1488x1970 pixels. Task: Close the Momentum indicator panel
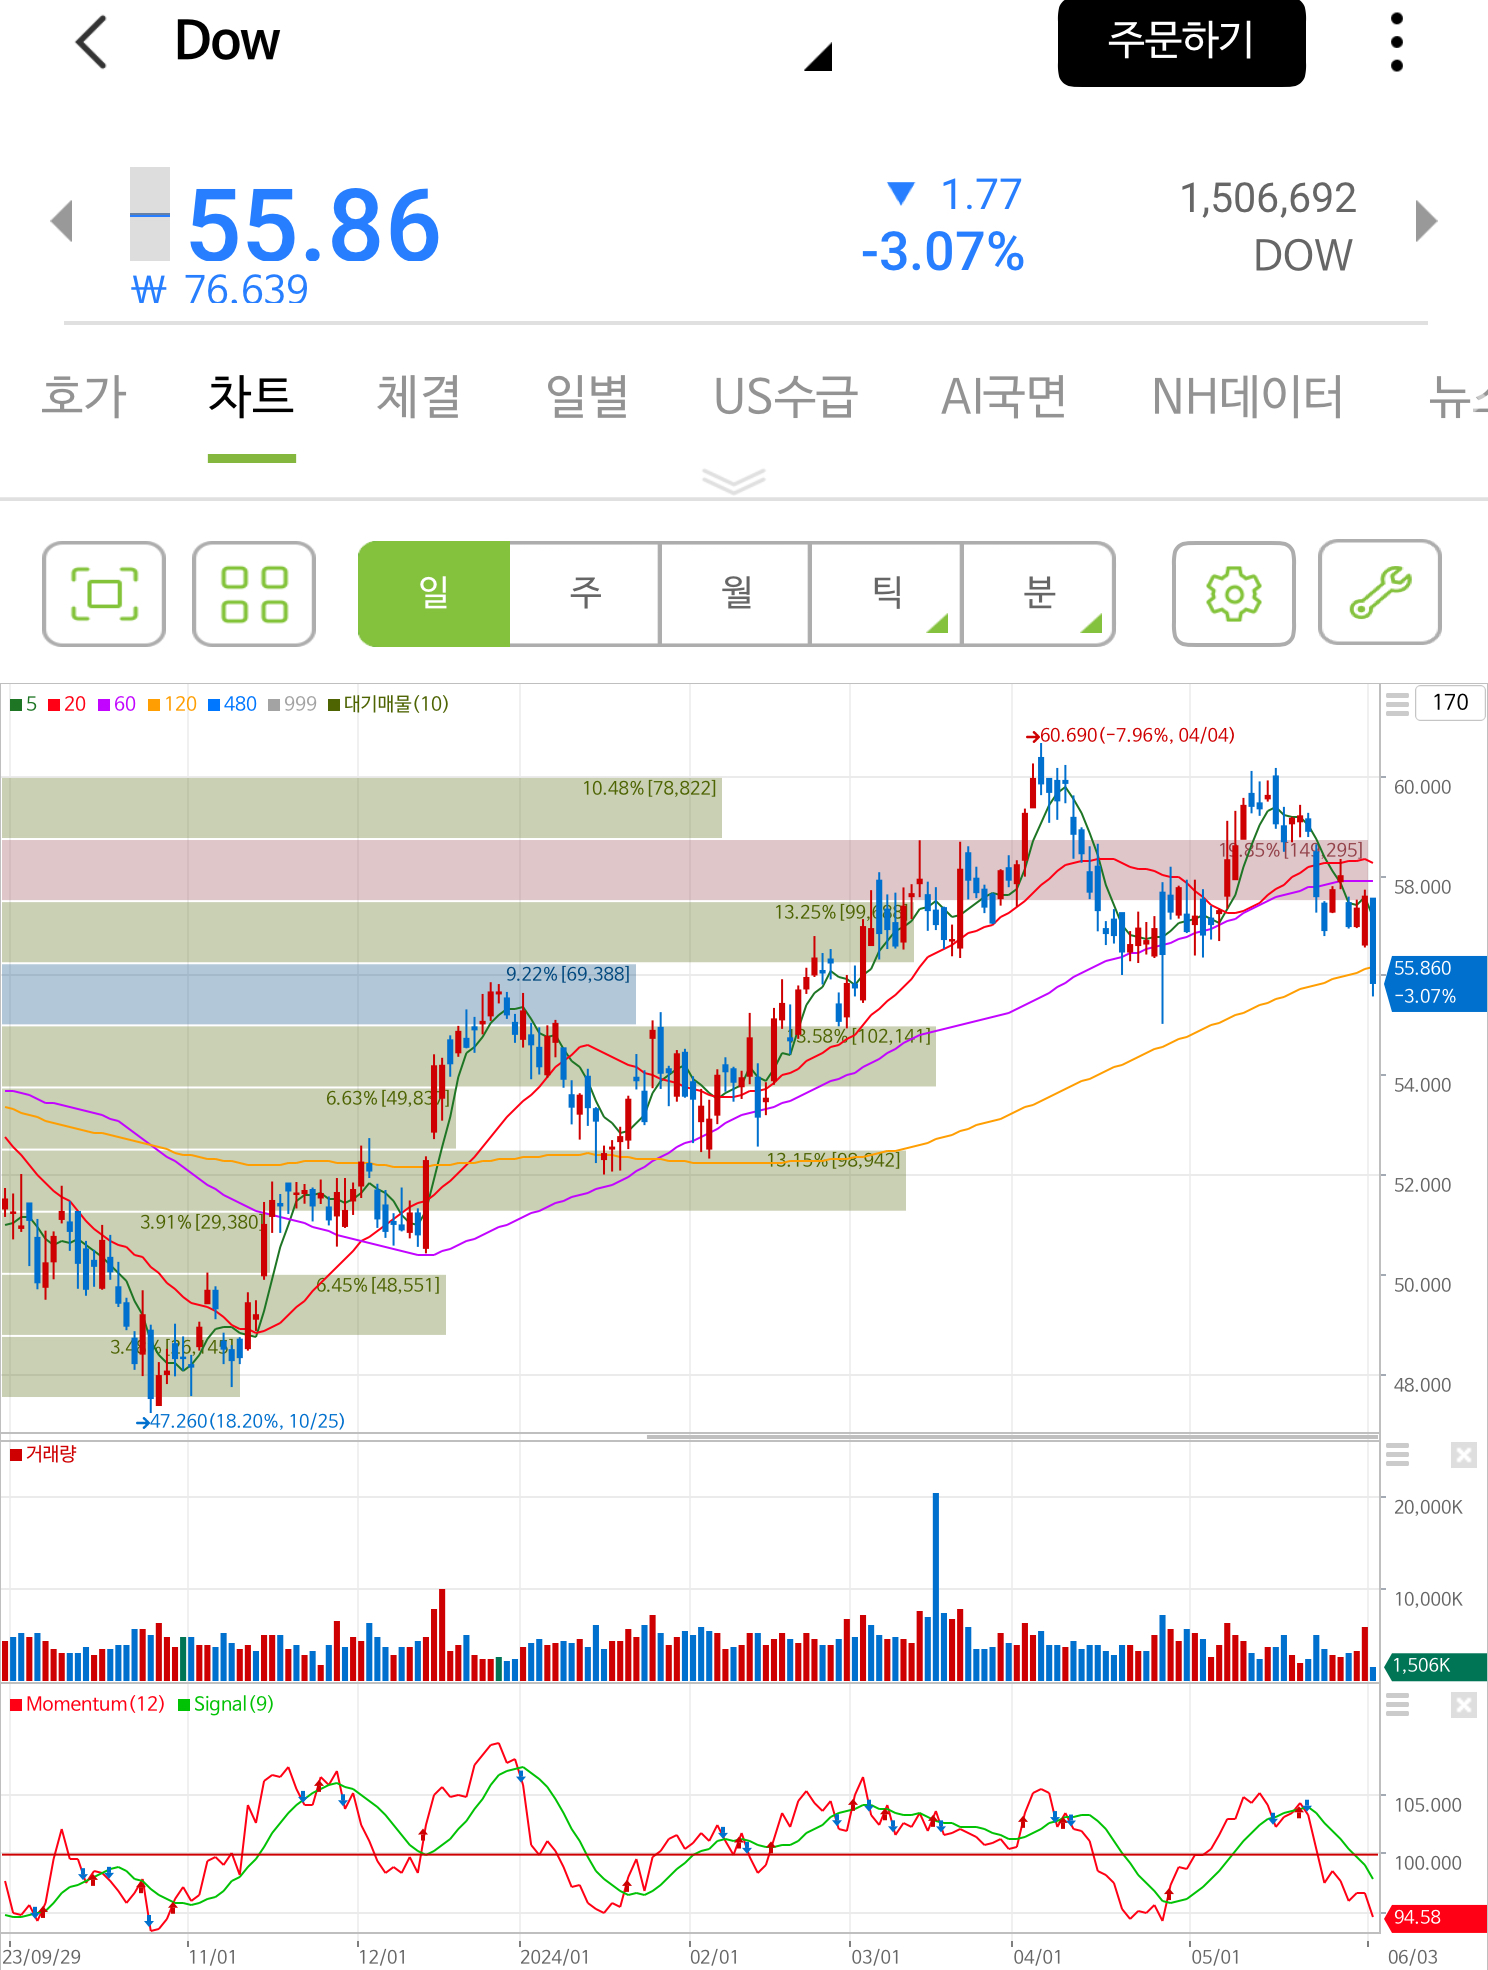click(x=1464, y=1705)
